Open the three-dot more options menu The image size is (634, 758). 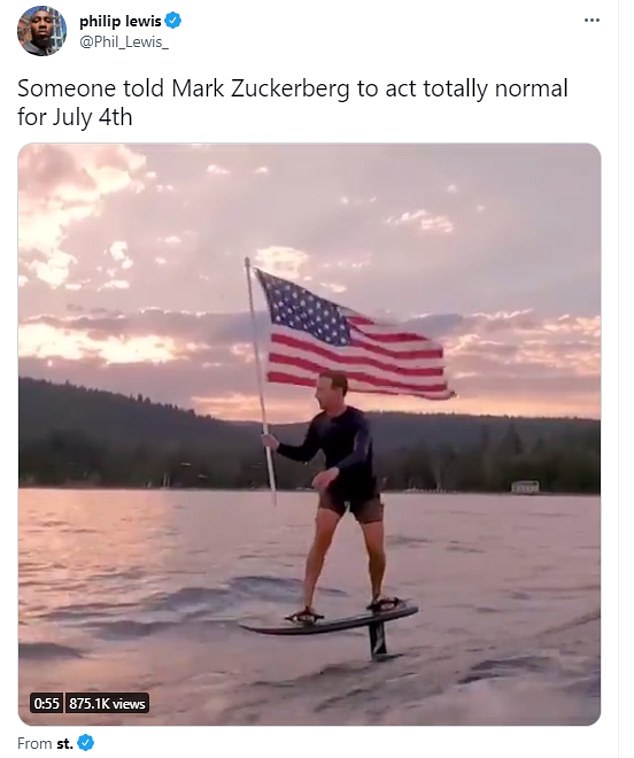point(592,20)
